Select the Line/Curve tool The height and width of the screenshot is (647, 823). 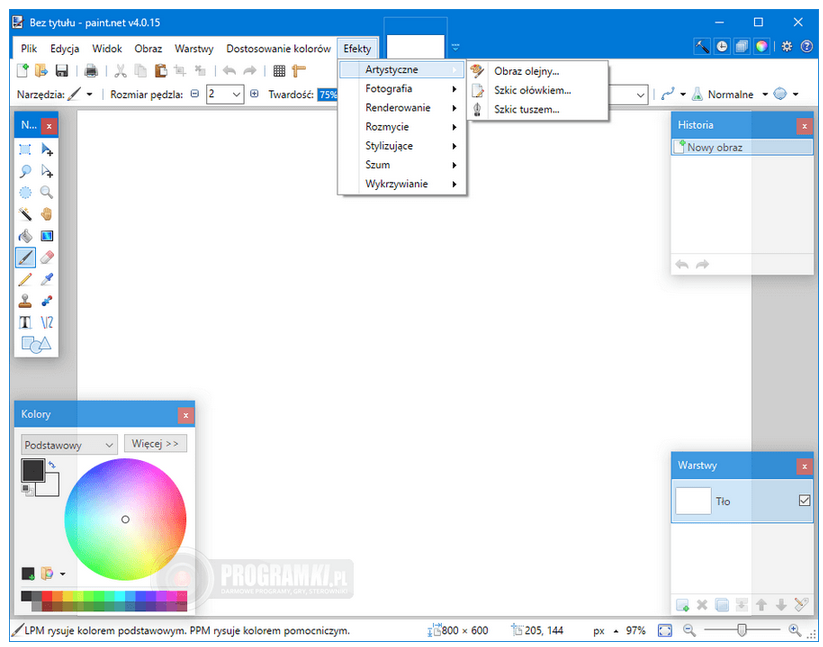click(x=47, y=322)
